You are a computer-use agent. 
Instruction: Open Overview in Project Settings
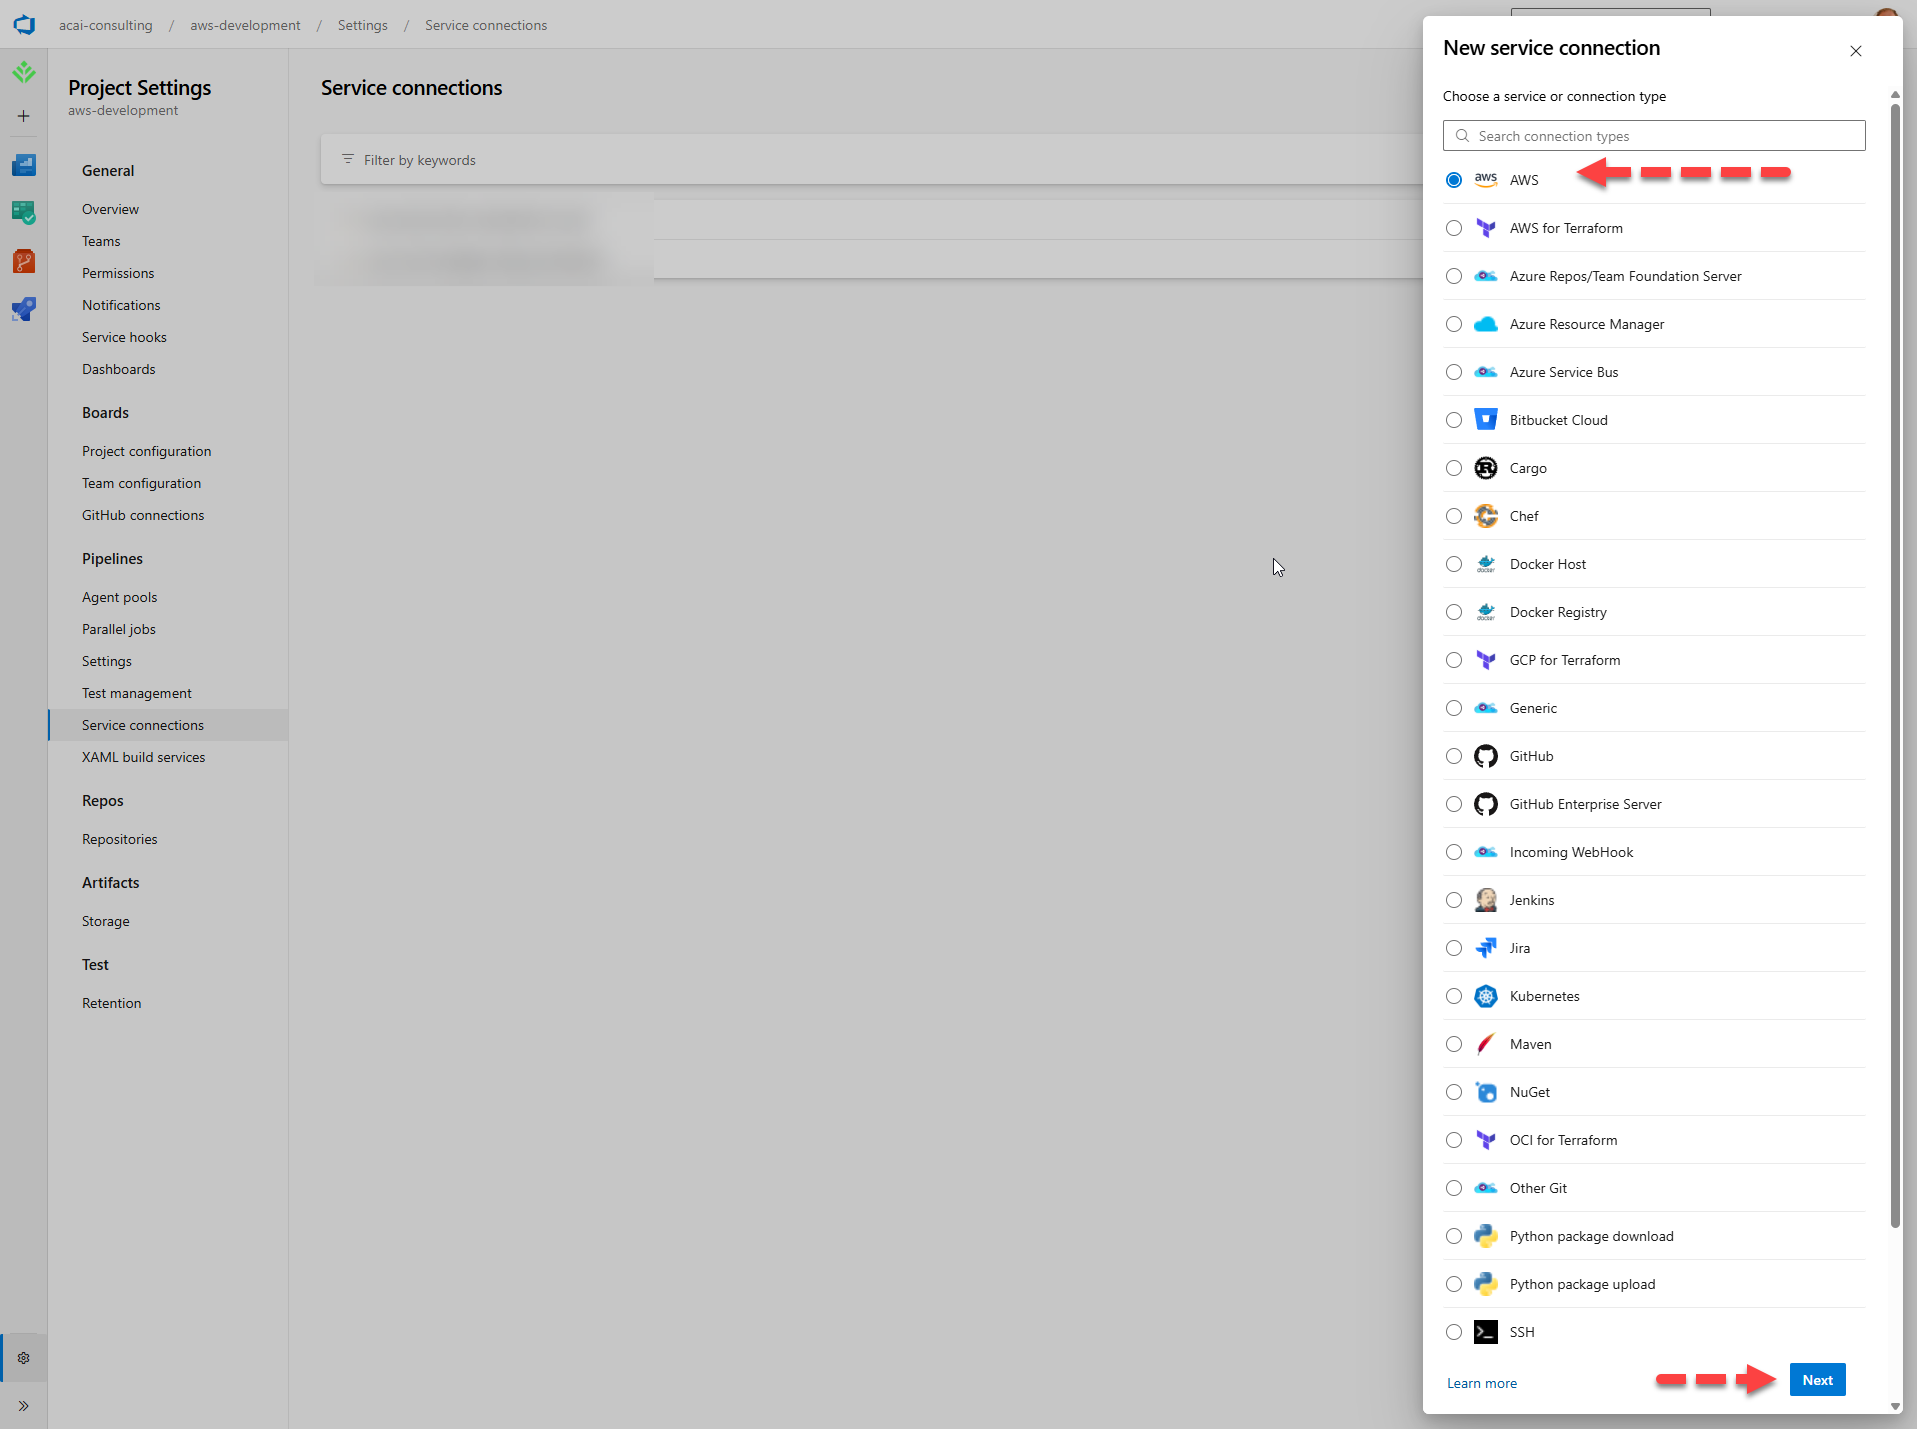pyautogui.click(x=110, y=209)
